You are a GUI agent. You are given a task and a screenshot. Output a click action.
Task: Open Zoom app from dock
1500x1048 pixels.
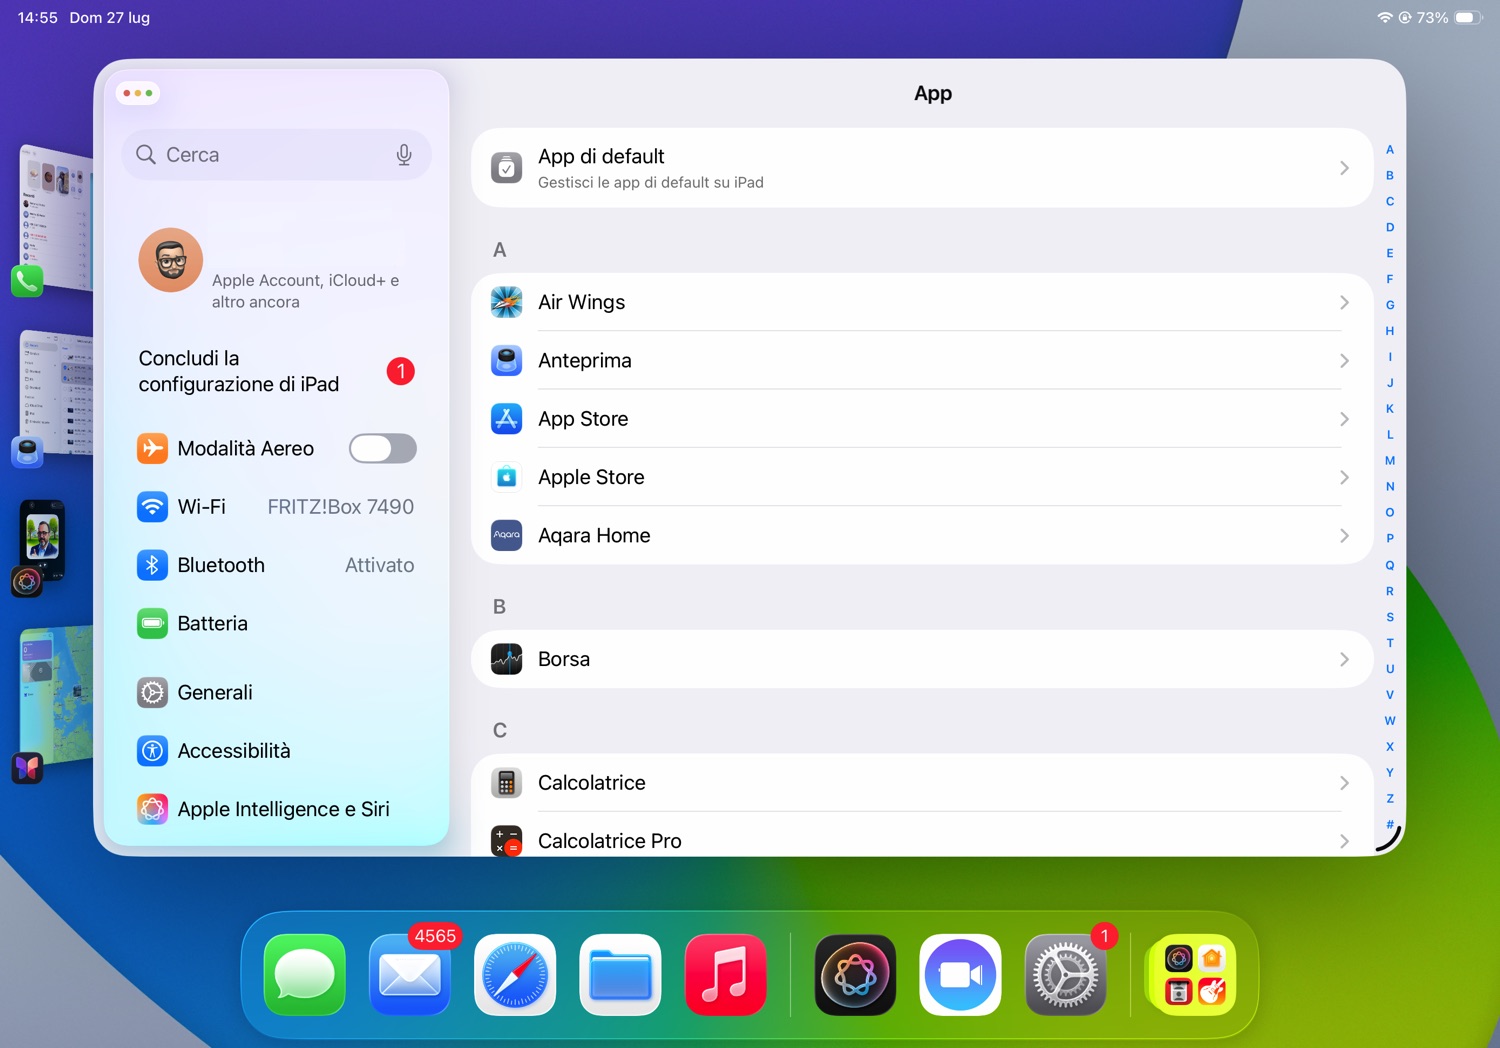coord(960,975)
